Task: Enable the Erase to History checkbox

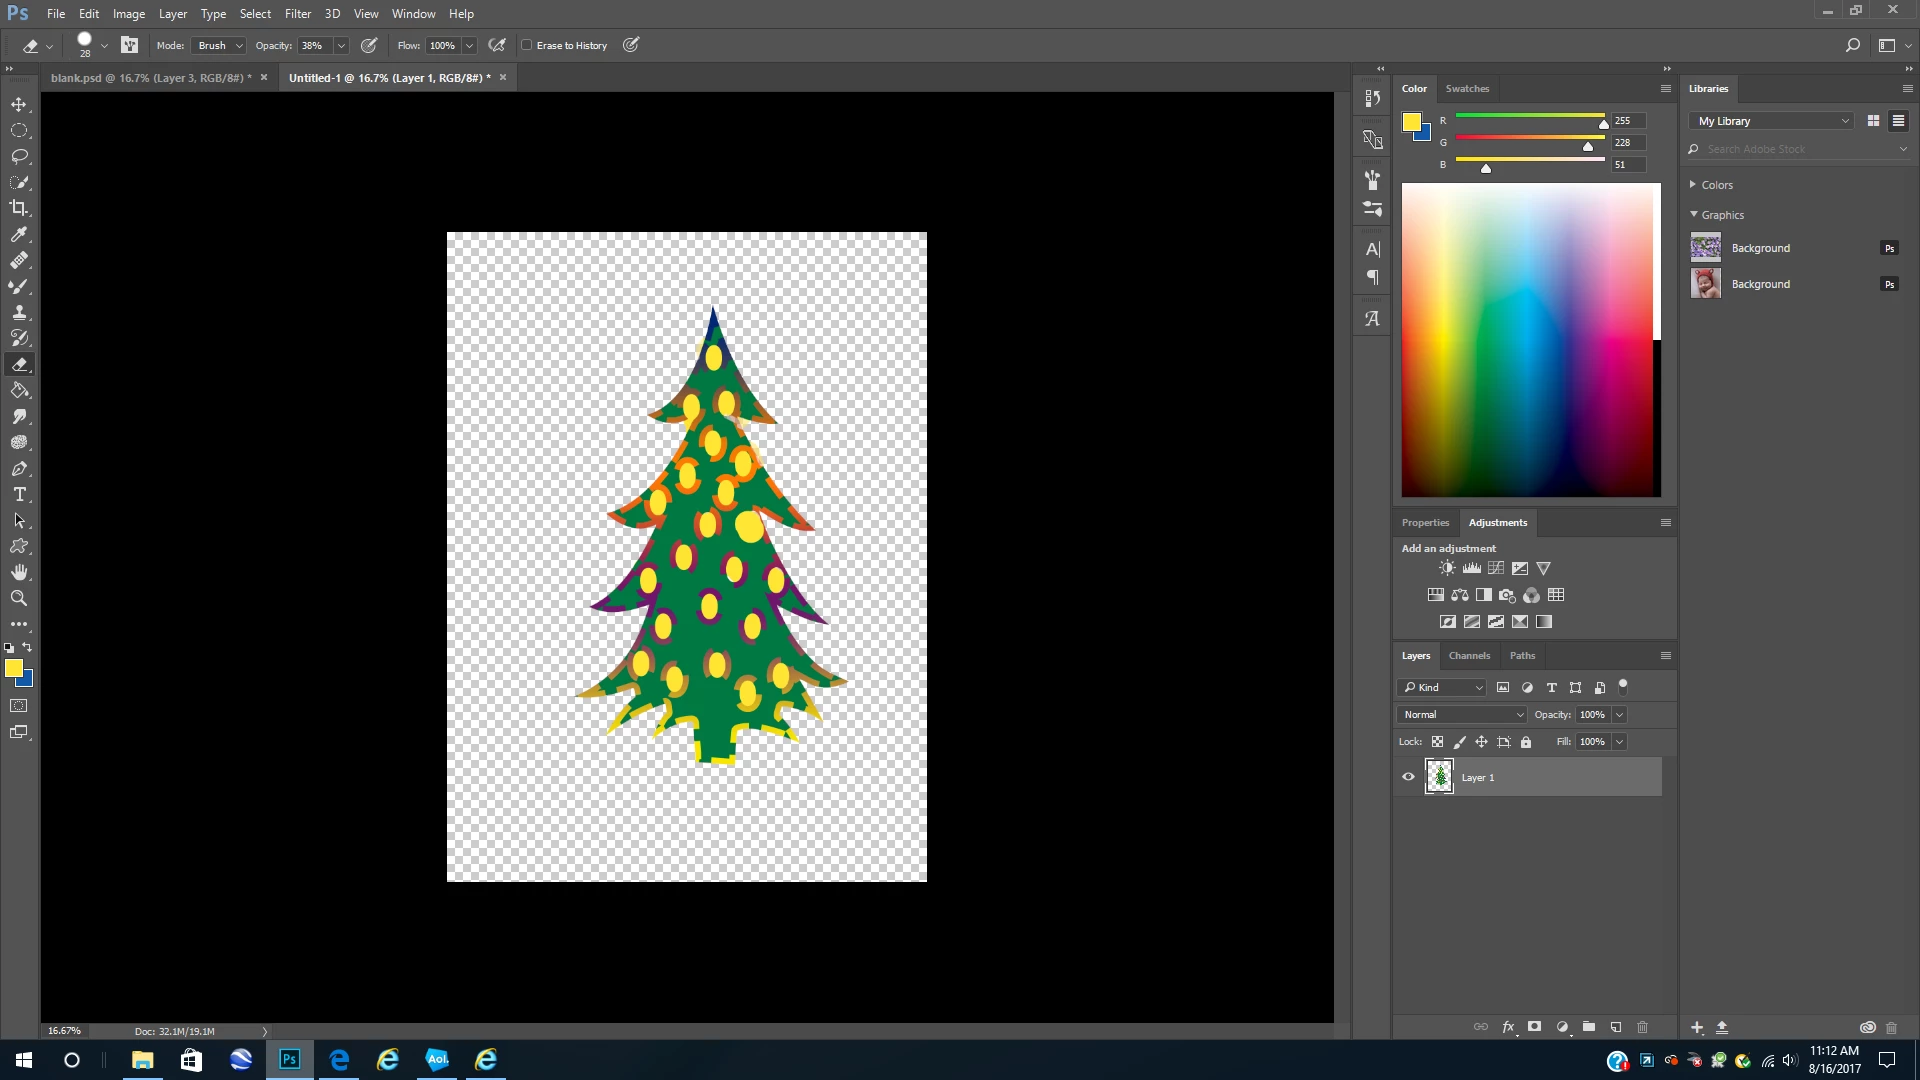Action: click(527, 45)
